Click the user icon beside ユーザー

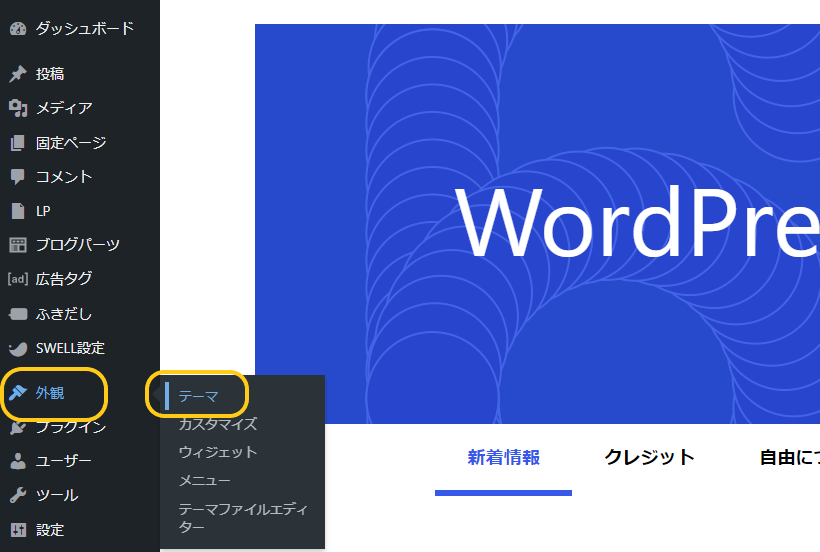click(x=18, y=461)
